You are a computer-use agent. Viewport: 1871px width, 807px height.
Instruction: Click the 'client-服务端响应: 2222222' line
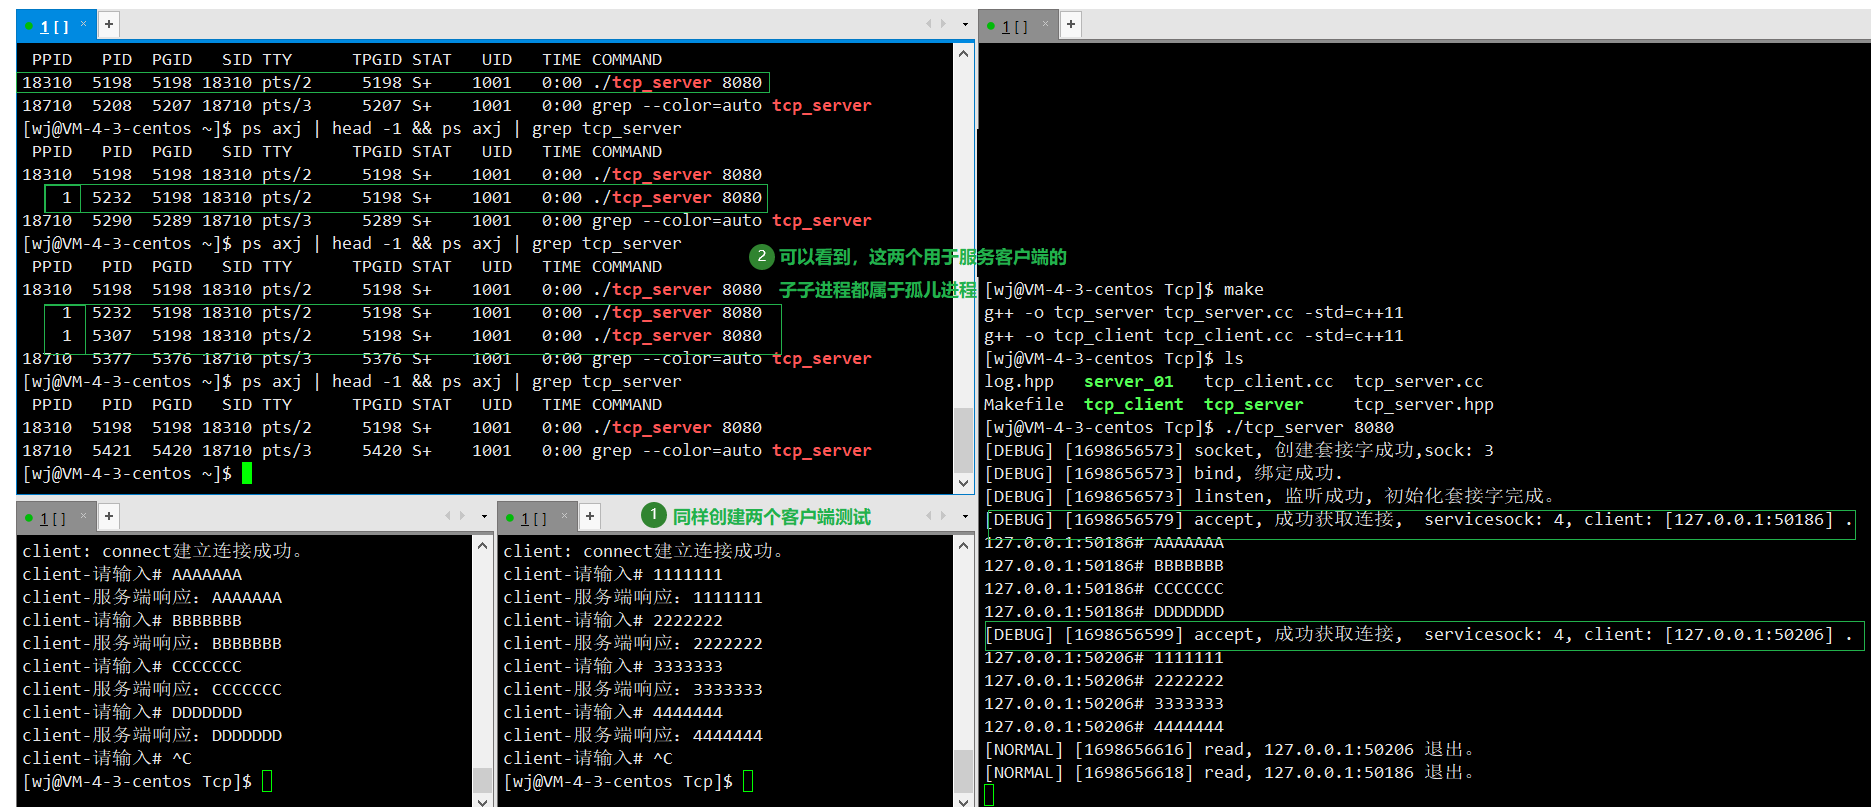pyautogui.click(x=633, y=644)
